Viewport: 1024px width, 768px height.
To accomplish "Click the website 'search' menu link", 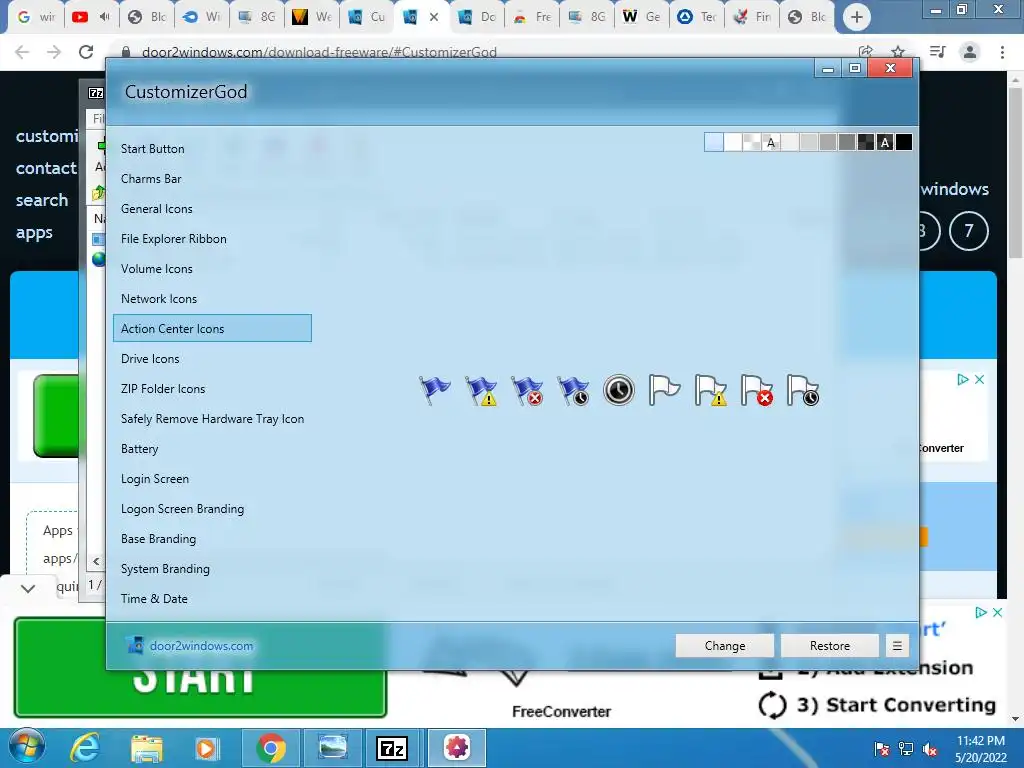I will (x=42, y=200).
